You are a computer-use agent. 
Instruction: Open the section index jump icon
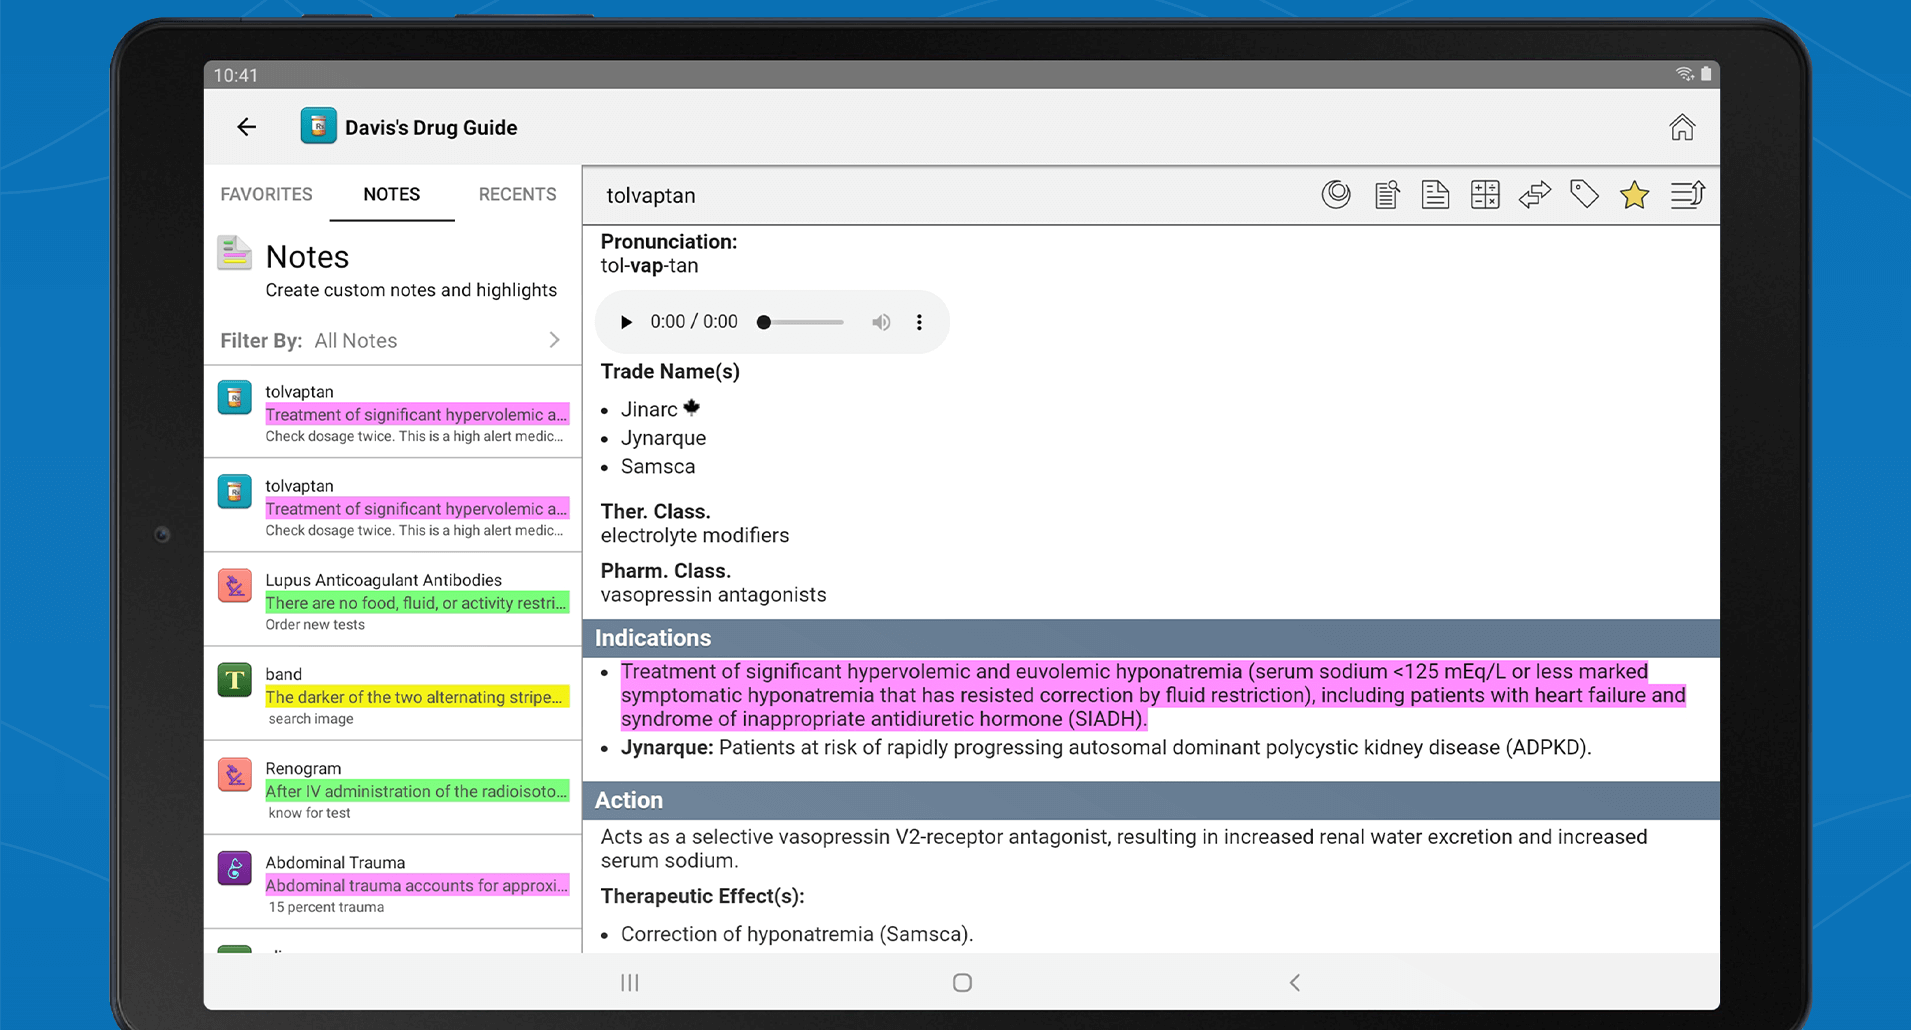[x=1687, y=195]
